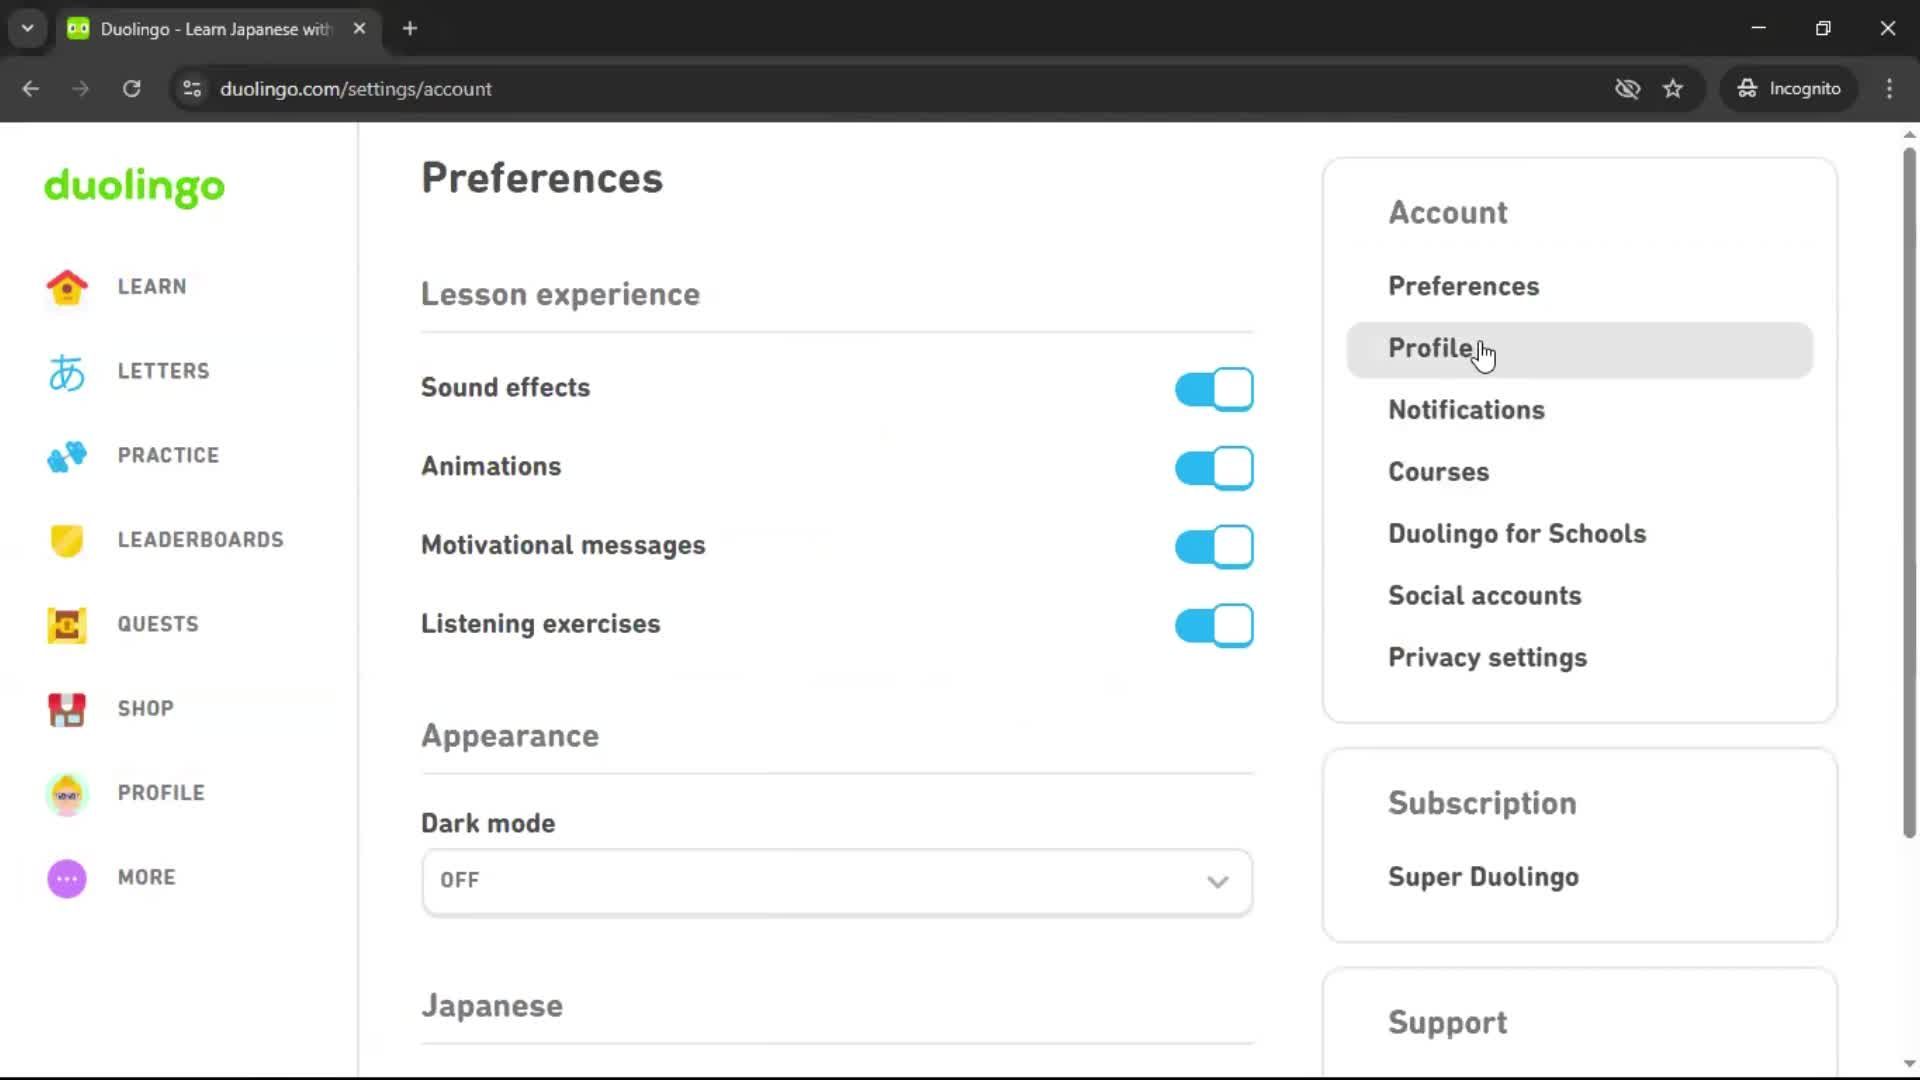Screen dimensions: 1920x1080
Task: Open the Learn section via home icon
Action: coord(65,287)
